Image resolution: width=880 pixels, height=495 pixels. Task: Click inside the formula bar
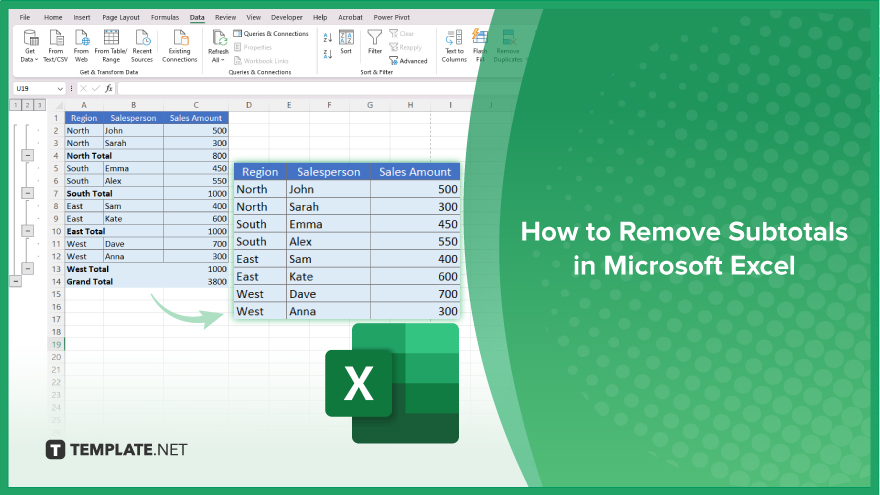click(297, 88)
